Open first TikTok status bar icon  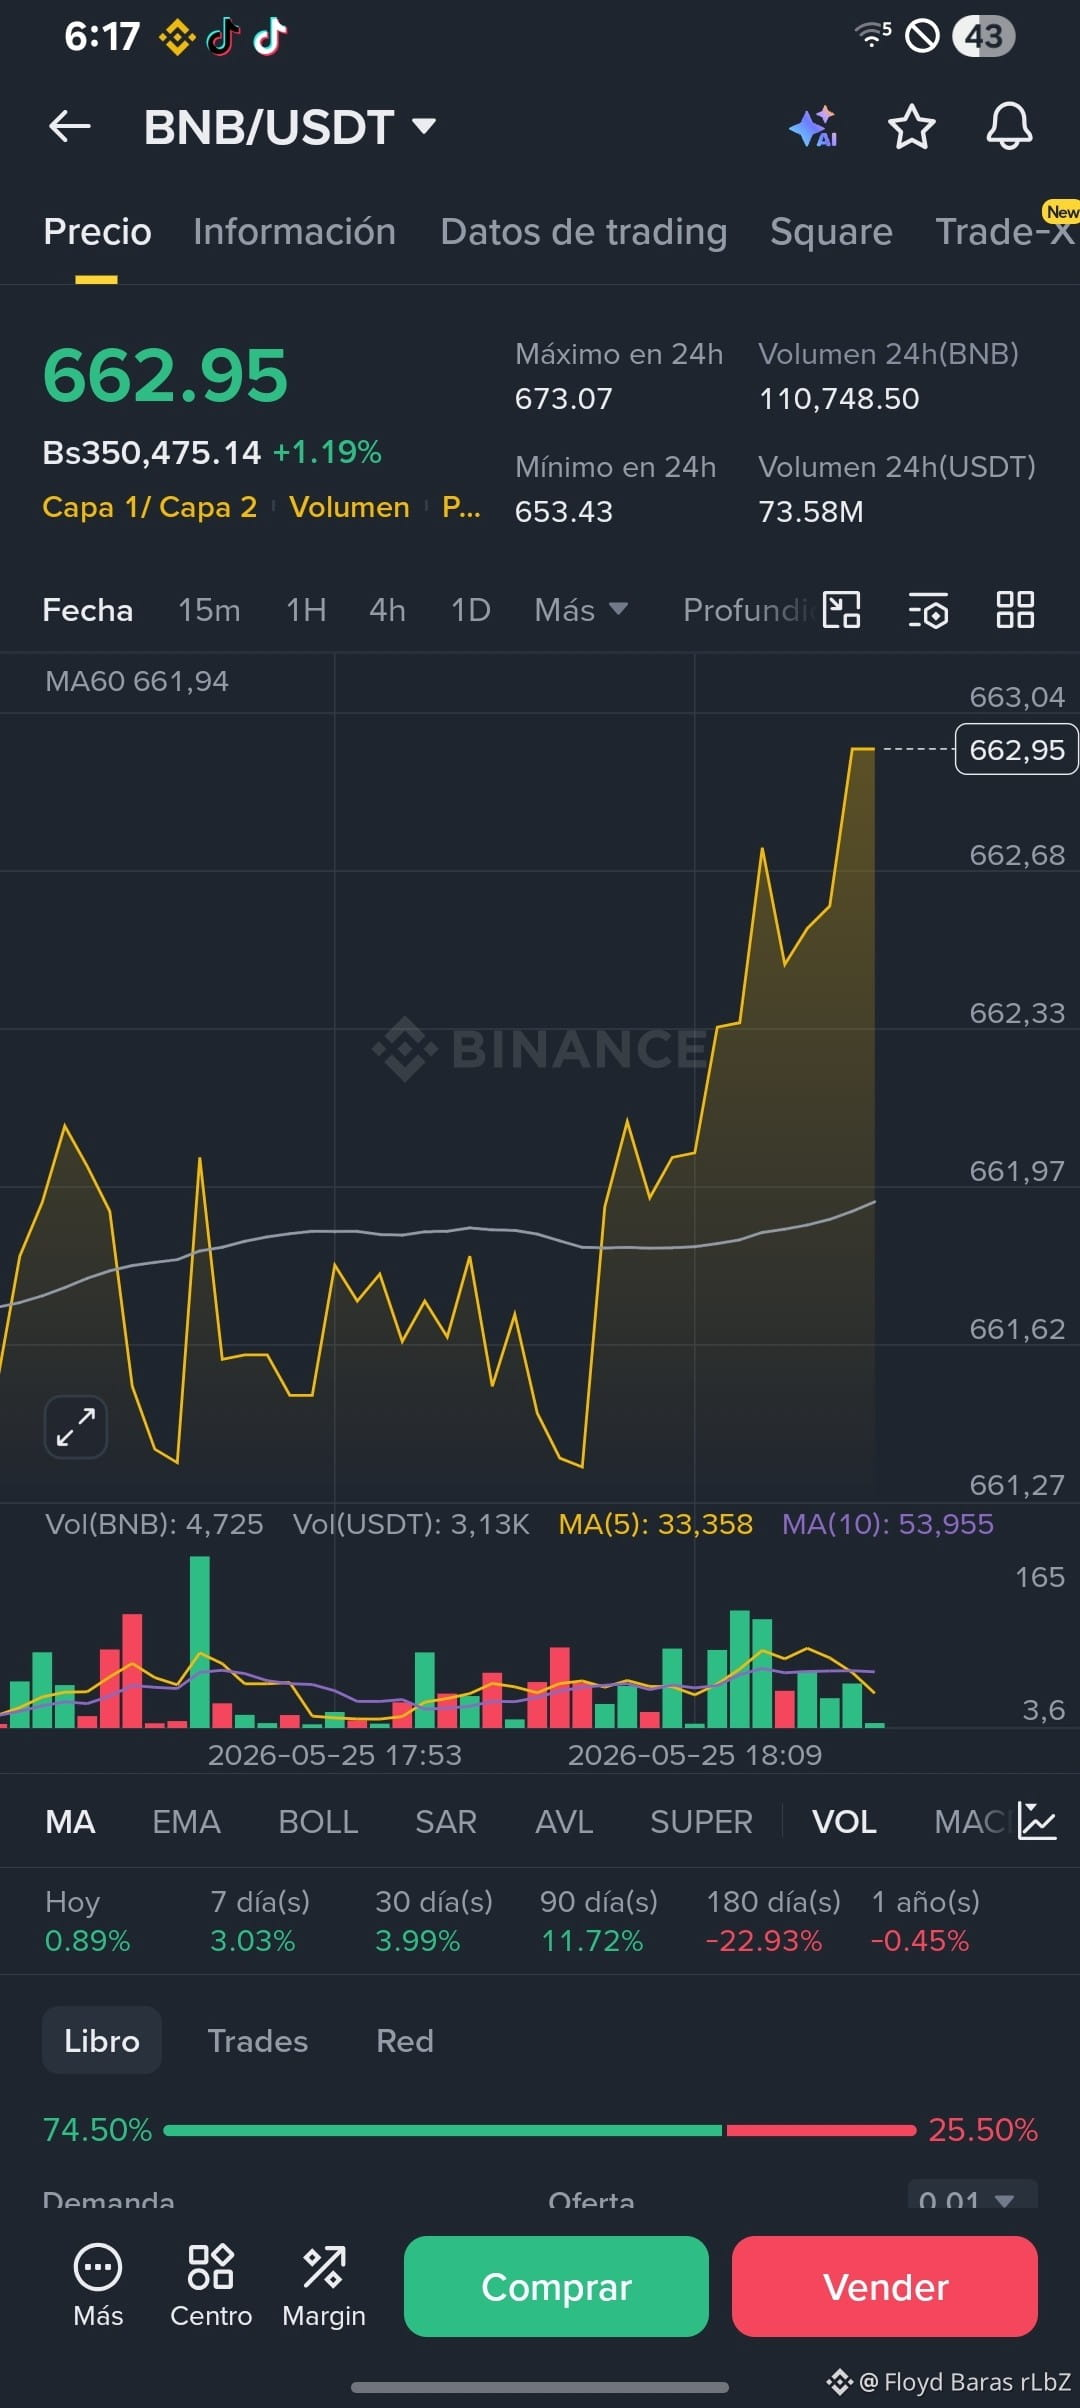[223, 38]
